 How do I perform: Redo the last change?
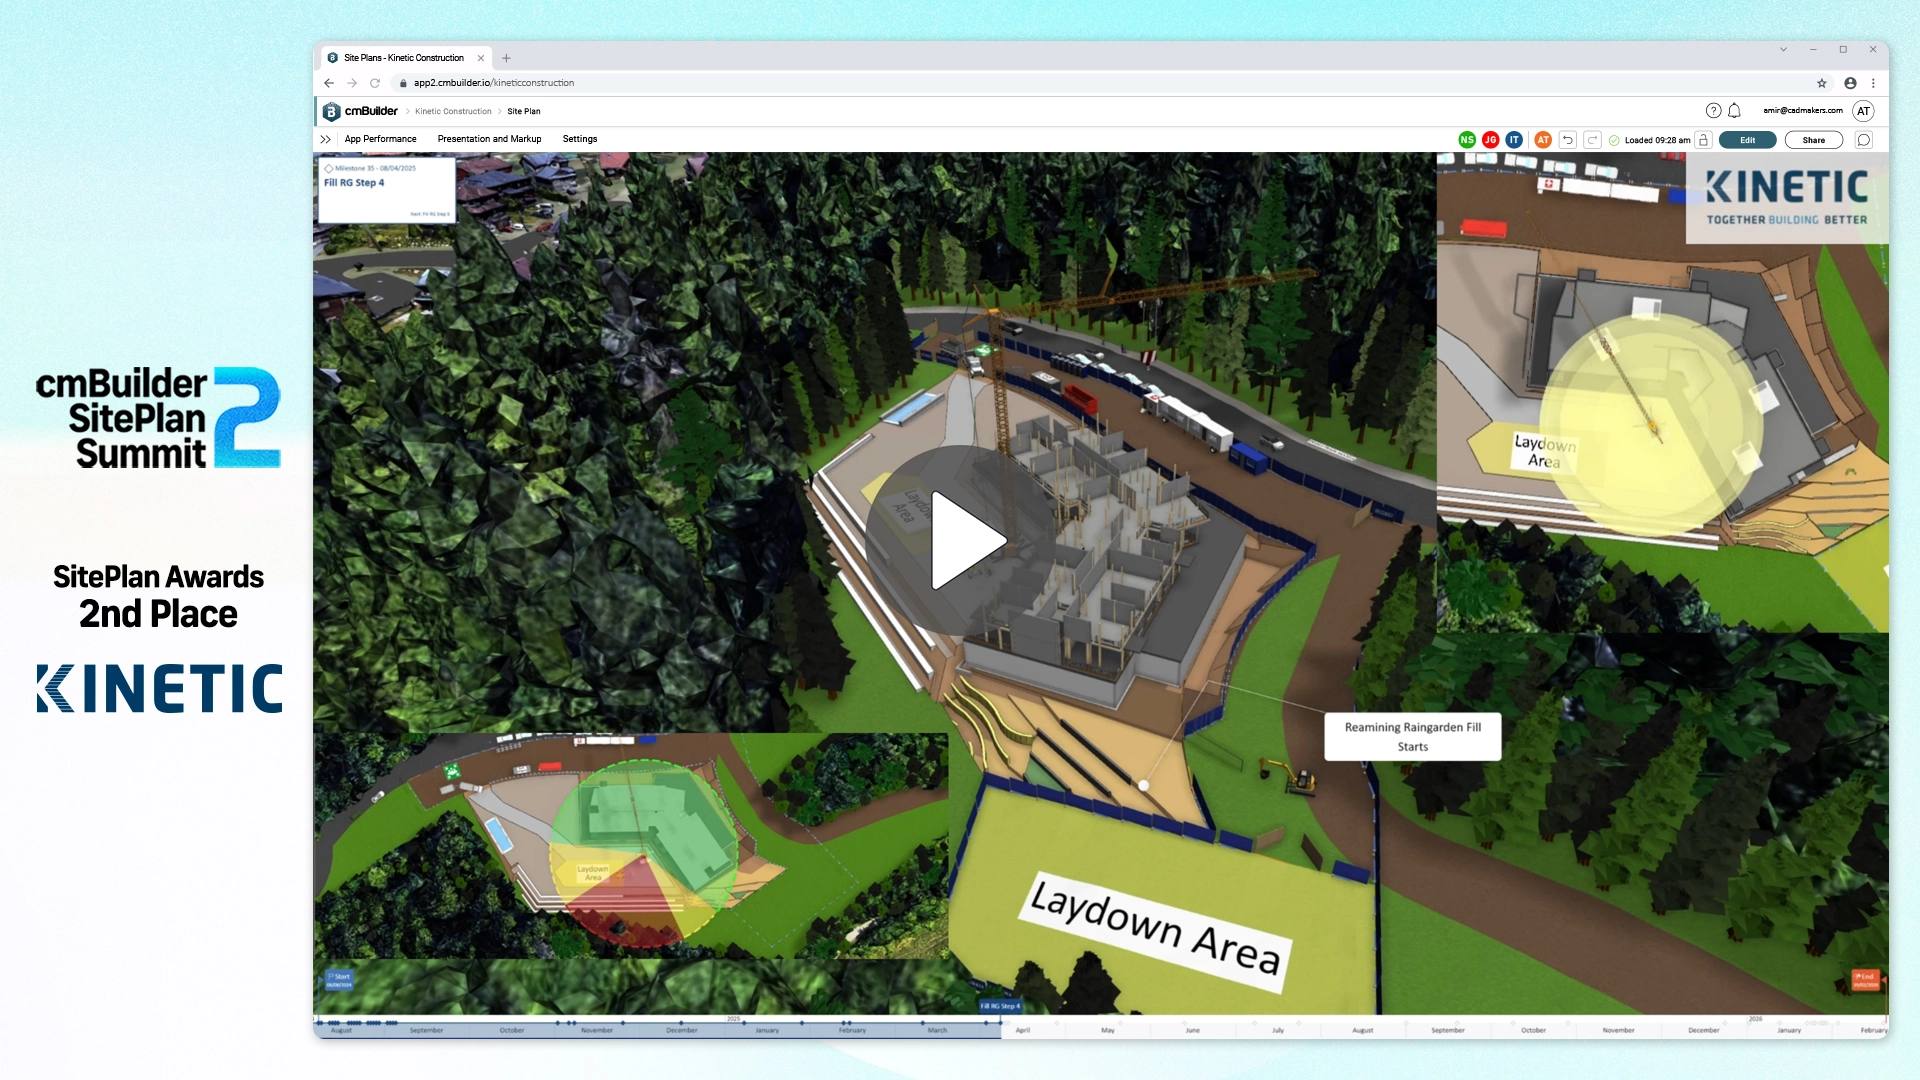coord(1592,140)
